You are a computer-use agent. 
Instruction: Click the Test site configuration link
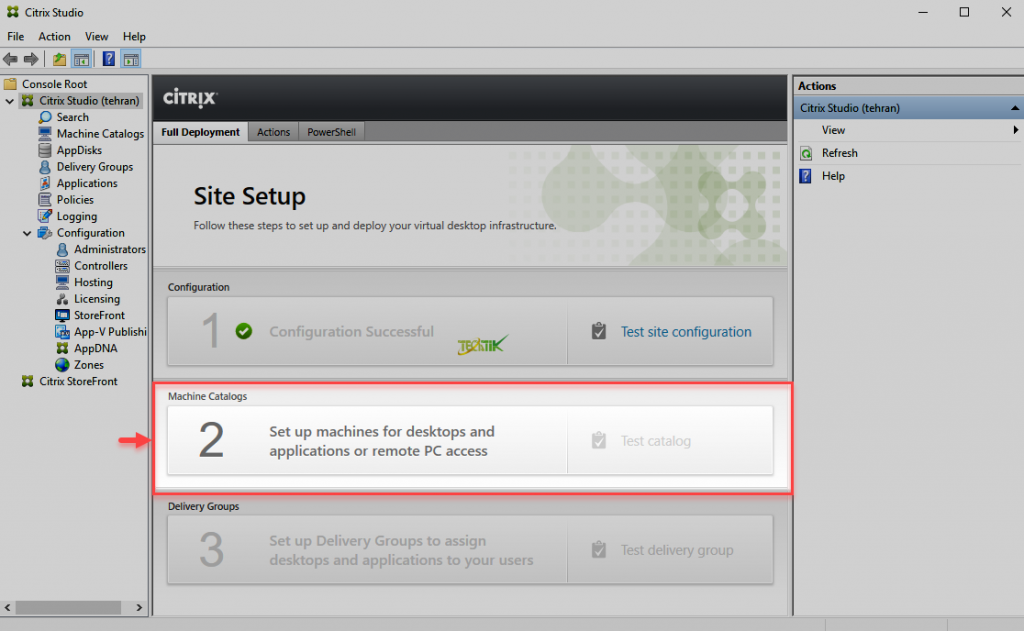(686, 330)
